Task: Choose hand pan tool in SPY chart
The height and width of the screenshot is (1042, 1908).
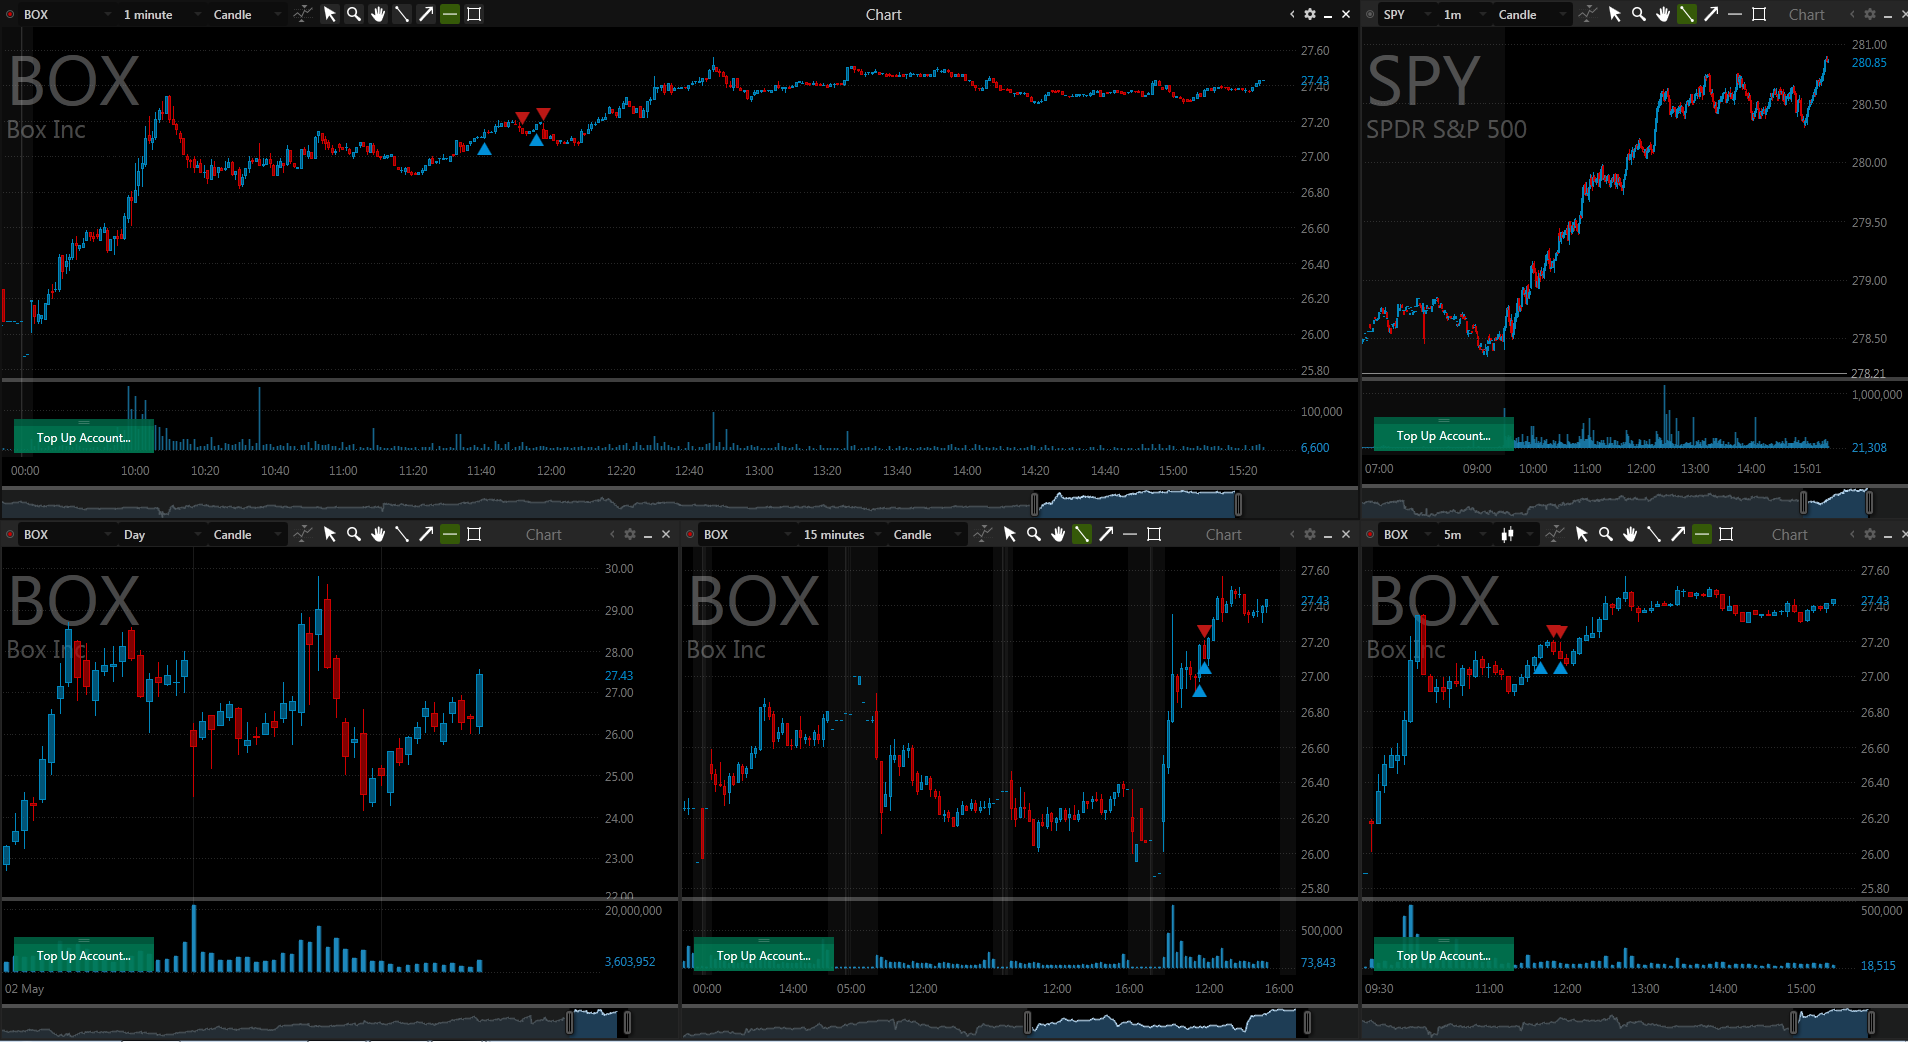Action: click(1663, 14)
